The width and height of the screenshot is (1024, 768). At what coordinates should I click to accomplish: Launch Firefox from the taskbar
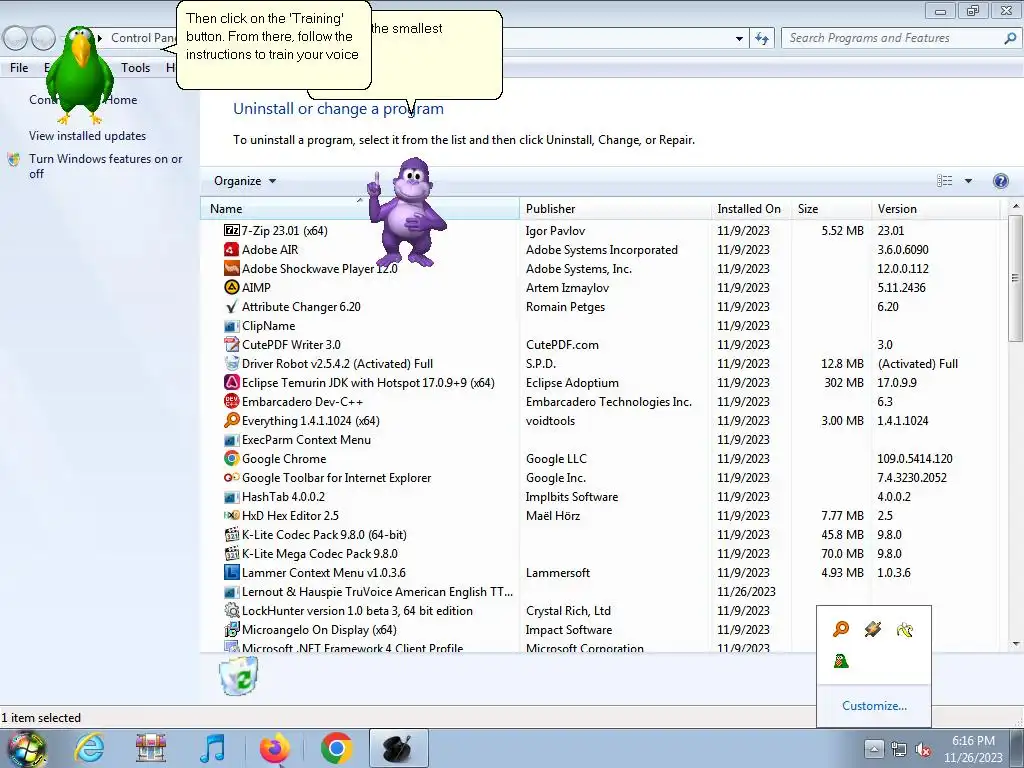coord(275,748)
